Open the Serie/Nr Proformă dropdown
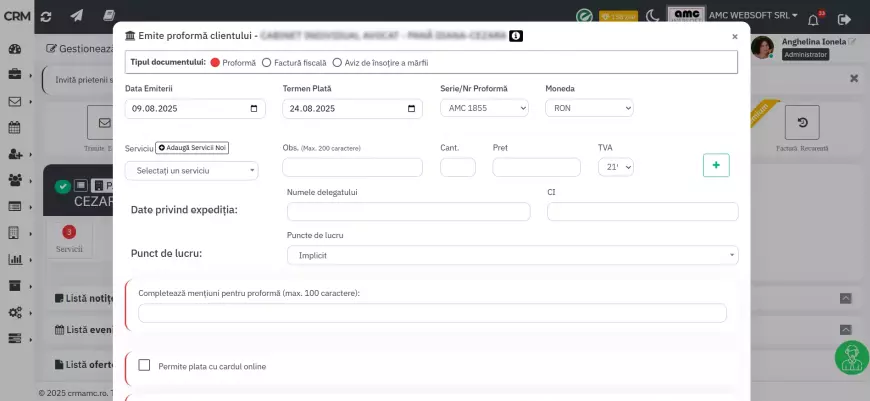Screen dimensions: 870x401 point(484,108)
